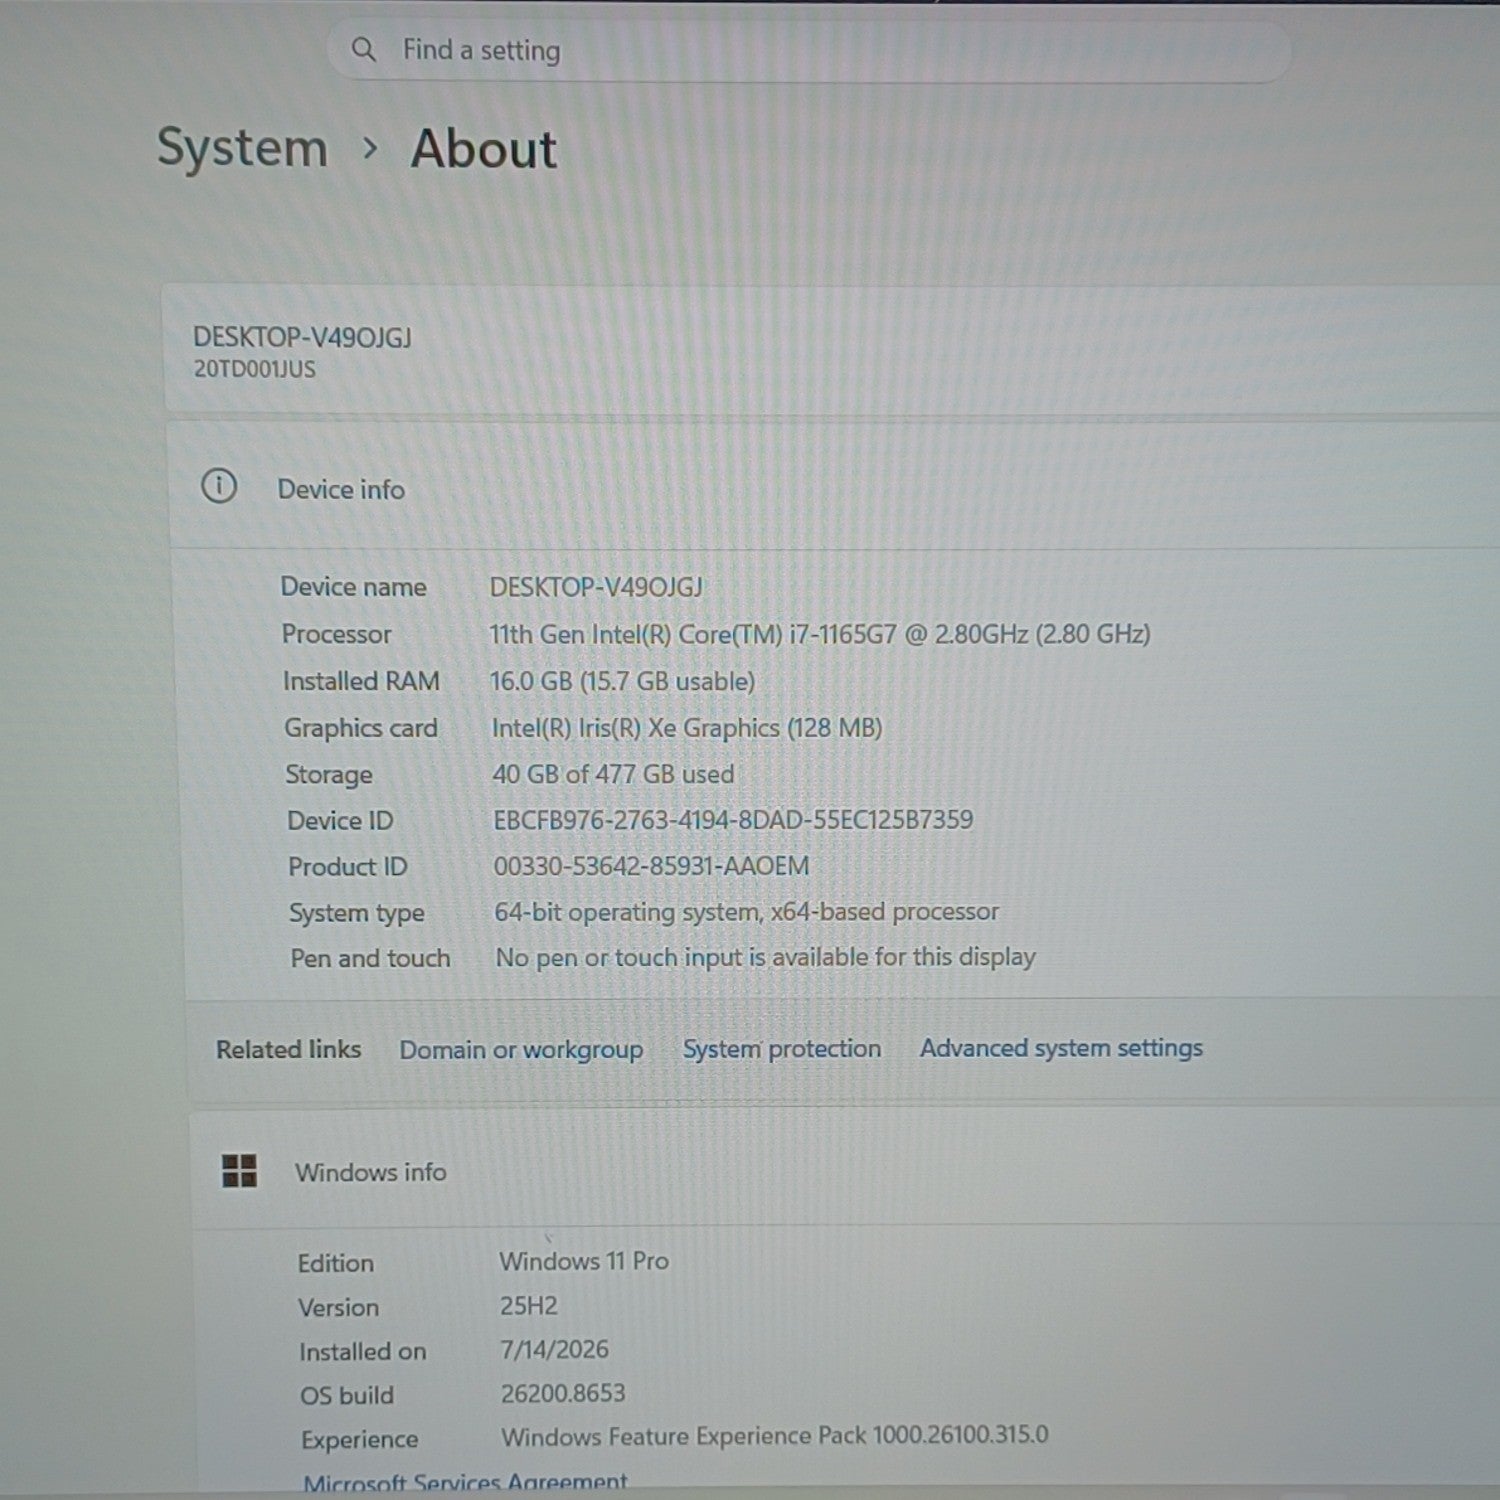Click the DESKTOP-V49OJGJ header card title
The width and height of the screenshot is (1500, 1500).
(x=302, y=337)
